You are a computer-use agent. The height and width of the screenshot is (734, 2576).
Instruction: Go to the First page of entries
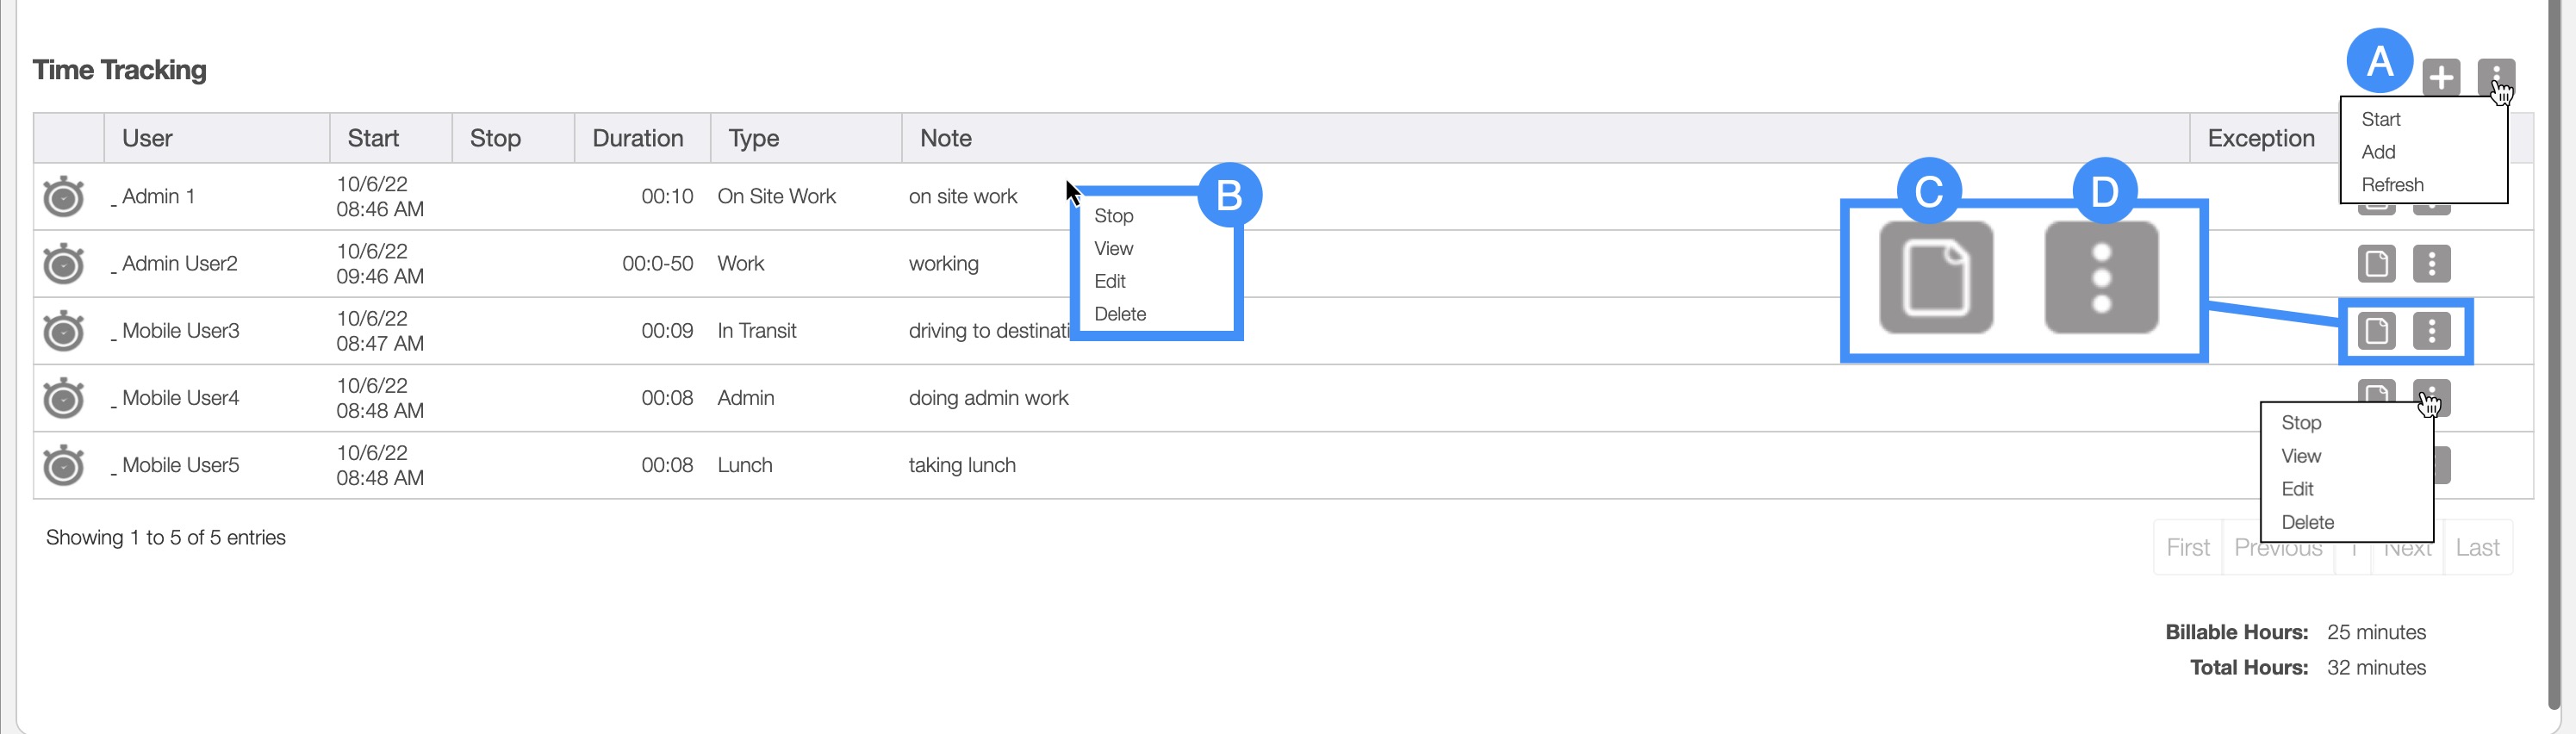pyautogui.click(x=2187, y=548)
